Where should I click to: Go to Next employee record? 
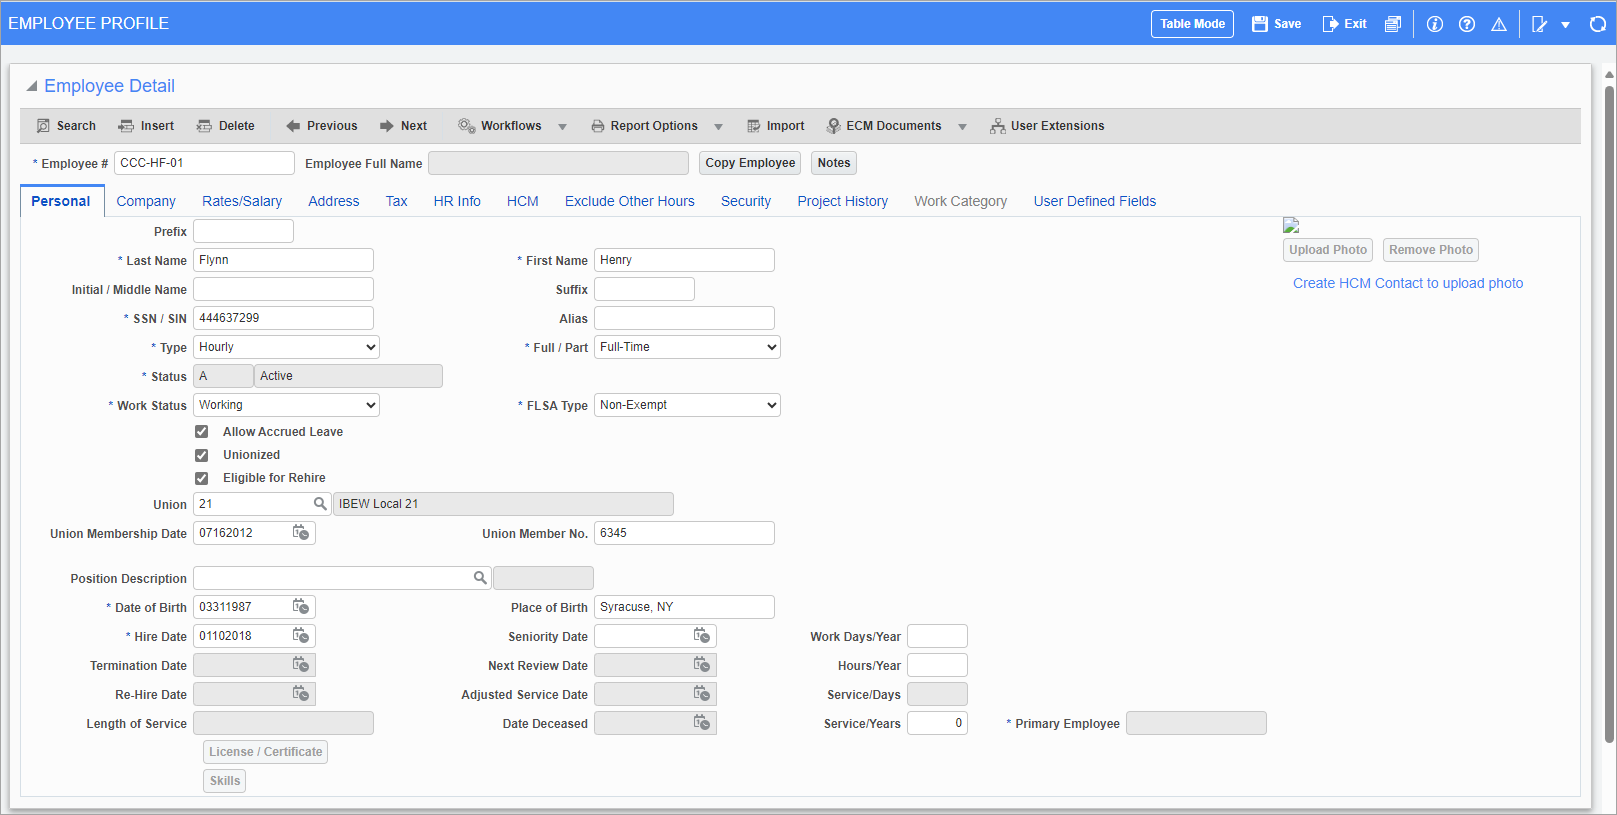coord(403,126)
